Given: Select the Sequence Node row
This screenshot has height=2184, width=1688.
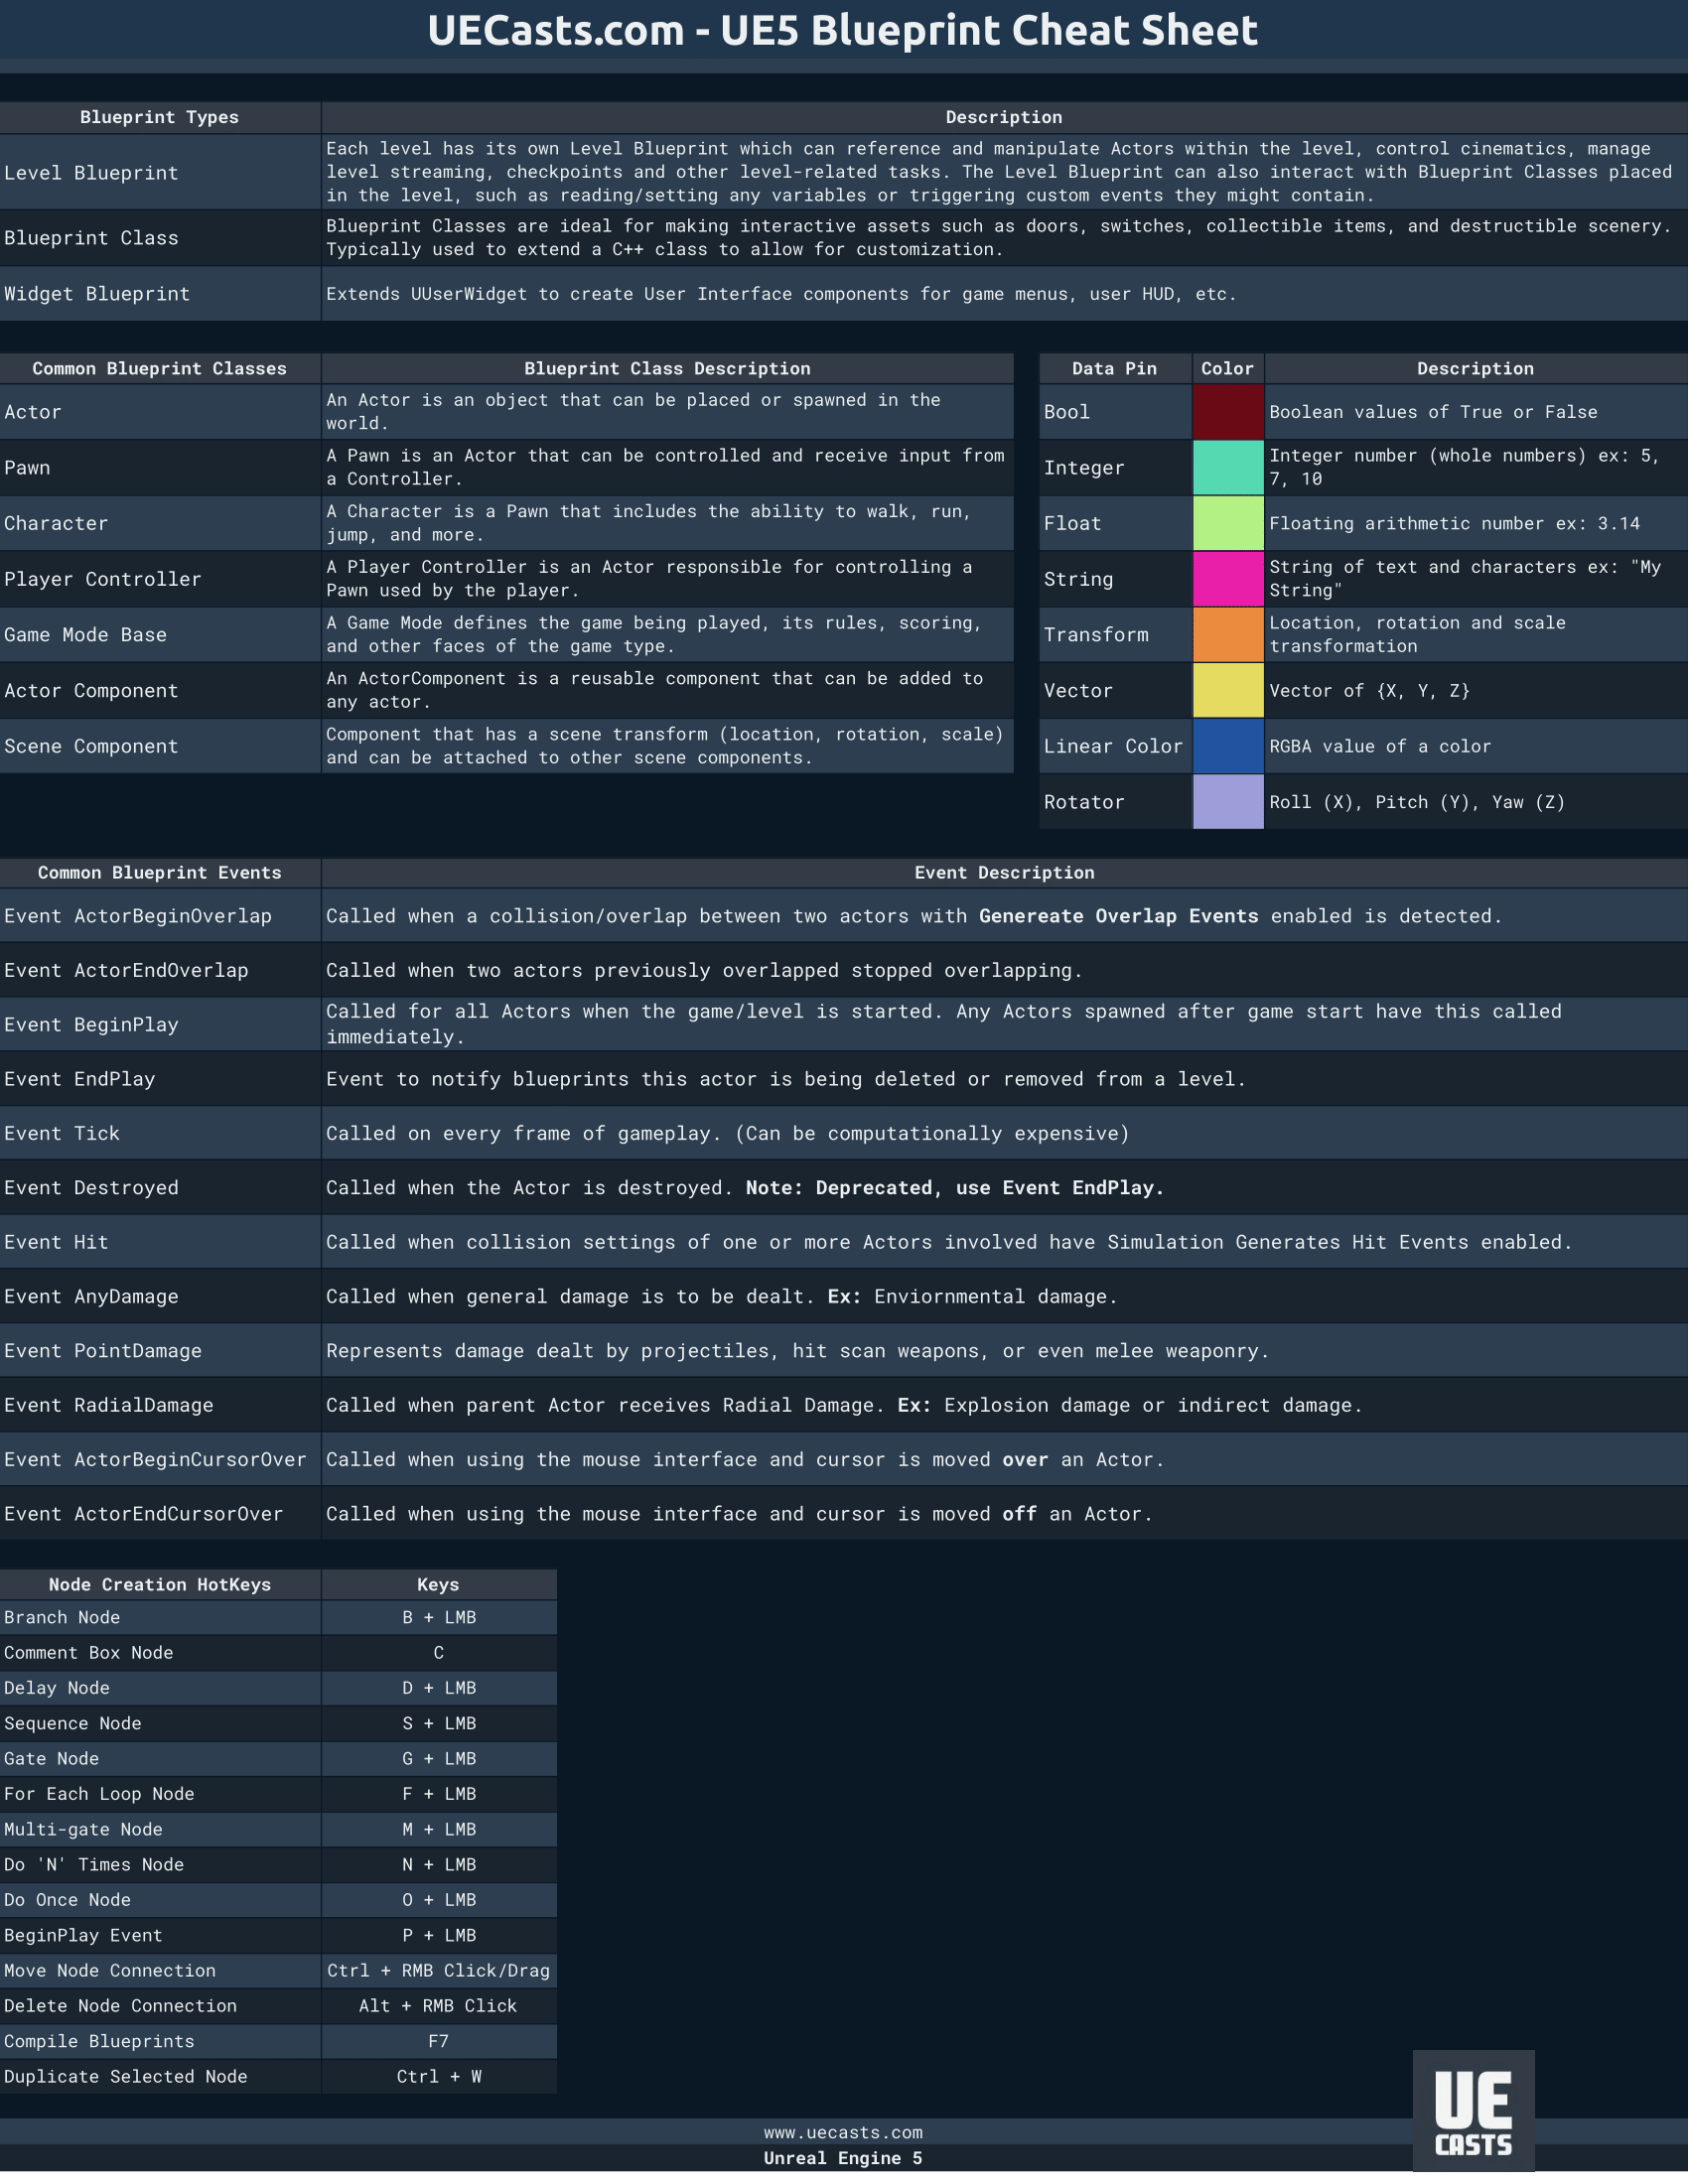Looking at the screenshot, I should pyautogui.click(x=278, y=1724).
